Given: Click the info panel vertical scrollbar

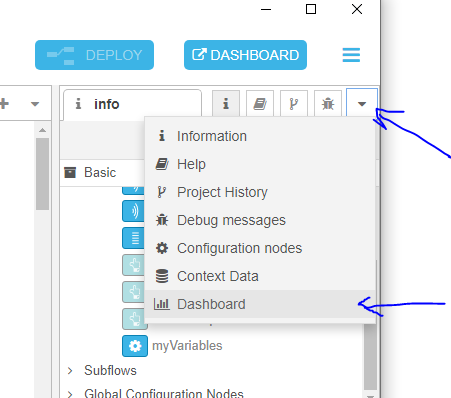Looking at the screenshot, I should tap(370, 356).
